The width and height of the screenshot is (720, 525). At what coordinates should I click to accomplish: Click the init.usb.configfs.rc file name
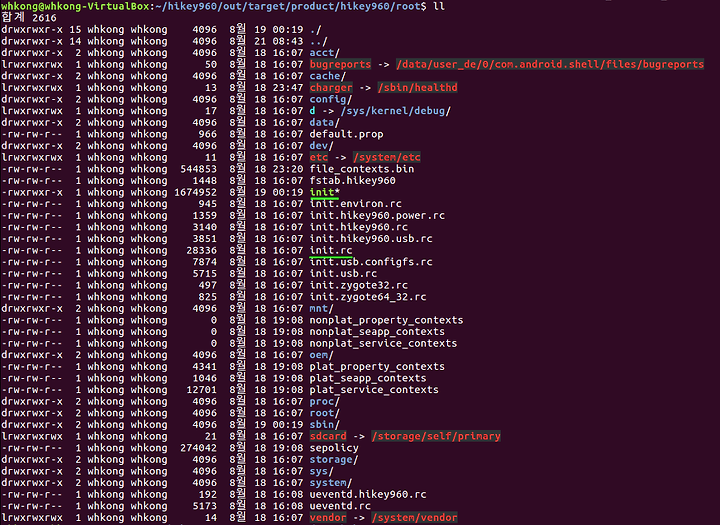tap(371, 262)
